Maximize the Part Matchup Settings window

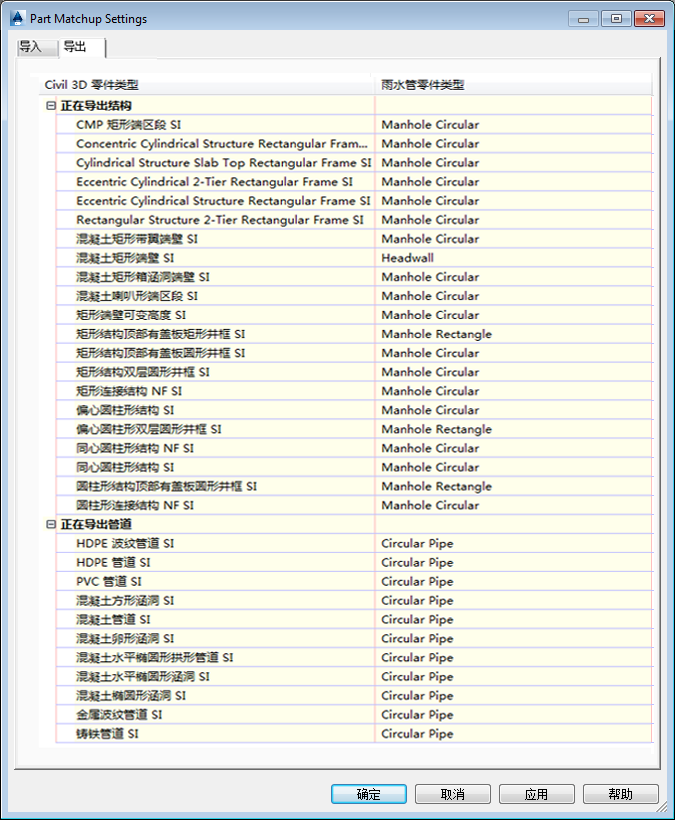(616, 19)
